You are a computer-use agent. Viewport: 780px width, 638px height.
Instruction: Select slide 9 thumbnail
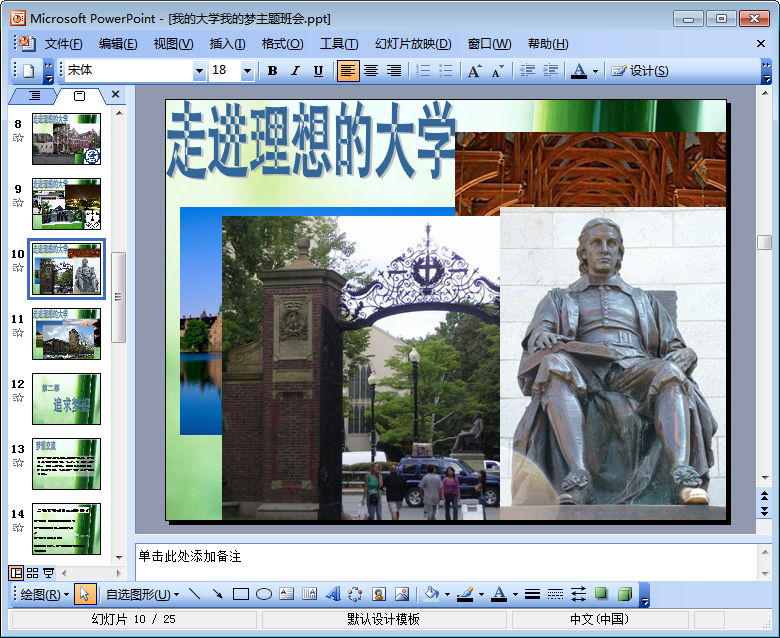tap(67, 204)
